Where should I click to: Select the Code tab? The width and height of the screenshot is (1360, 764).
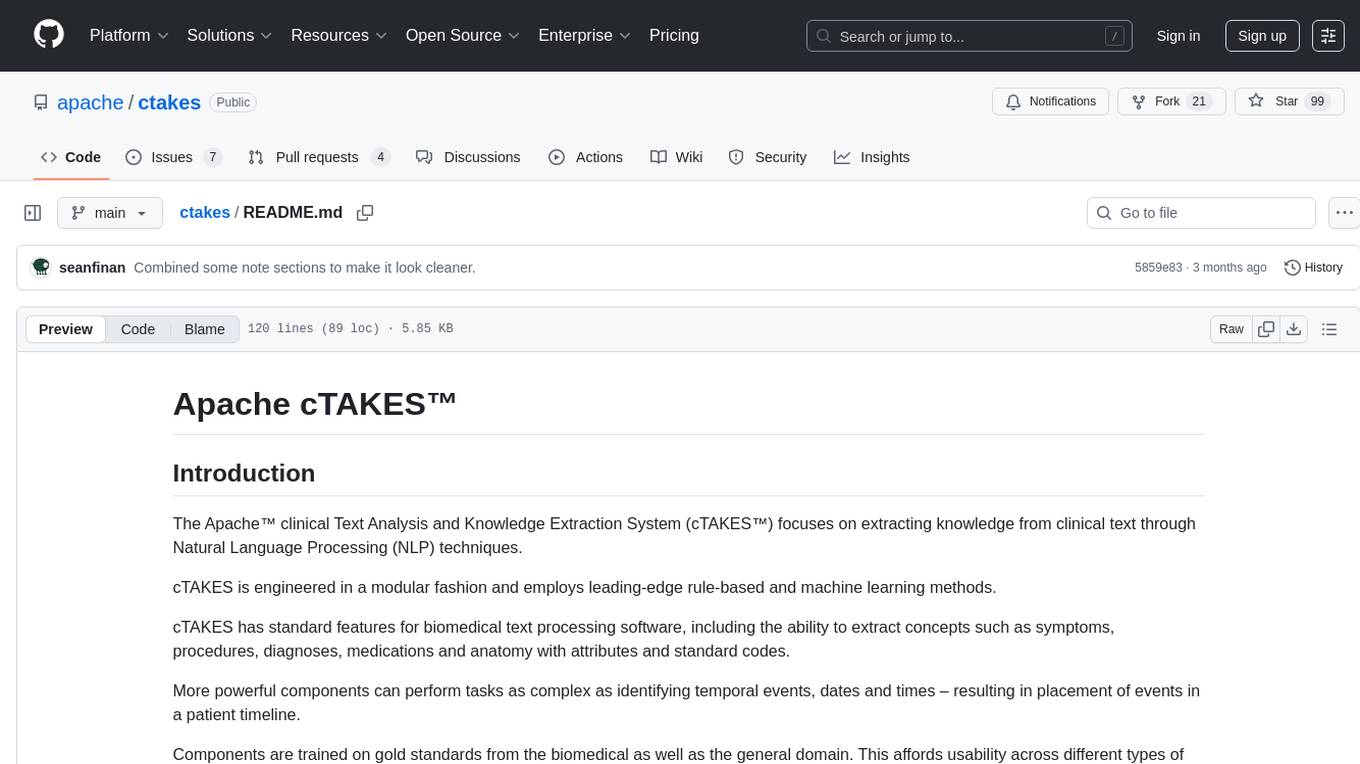(71, 157)
